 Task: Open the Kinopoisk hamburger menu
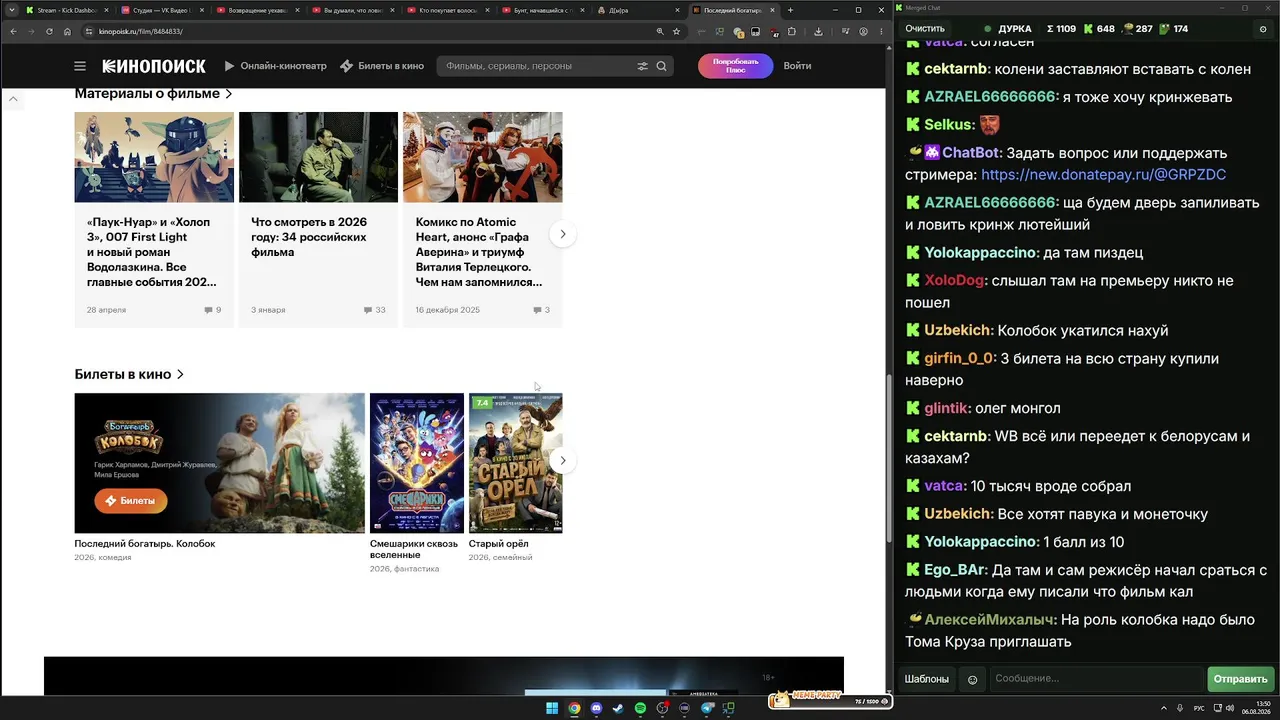(80, 66)
